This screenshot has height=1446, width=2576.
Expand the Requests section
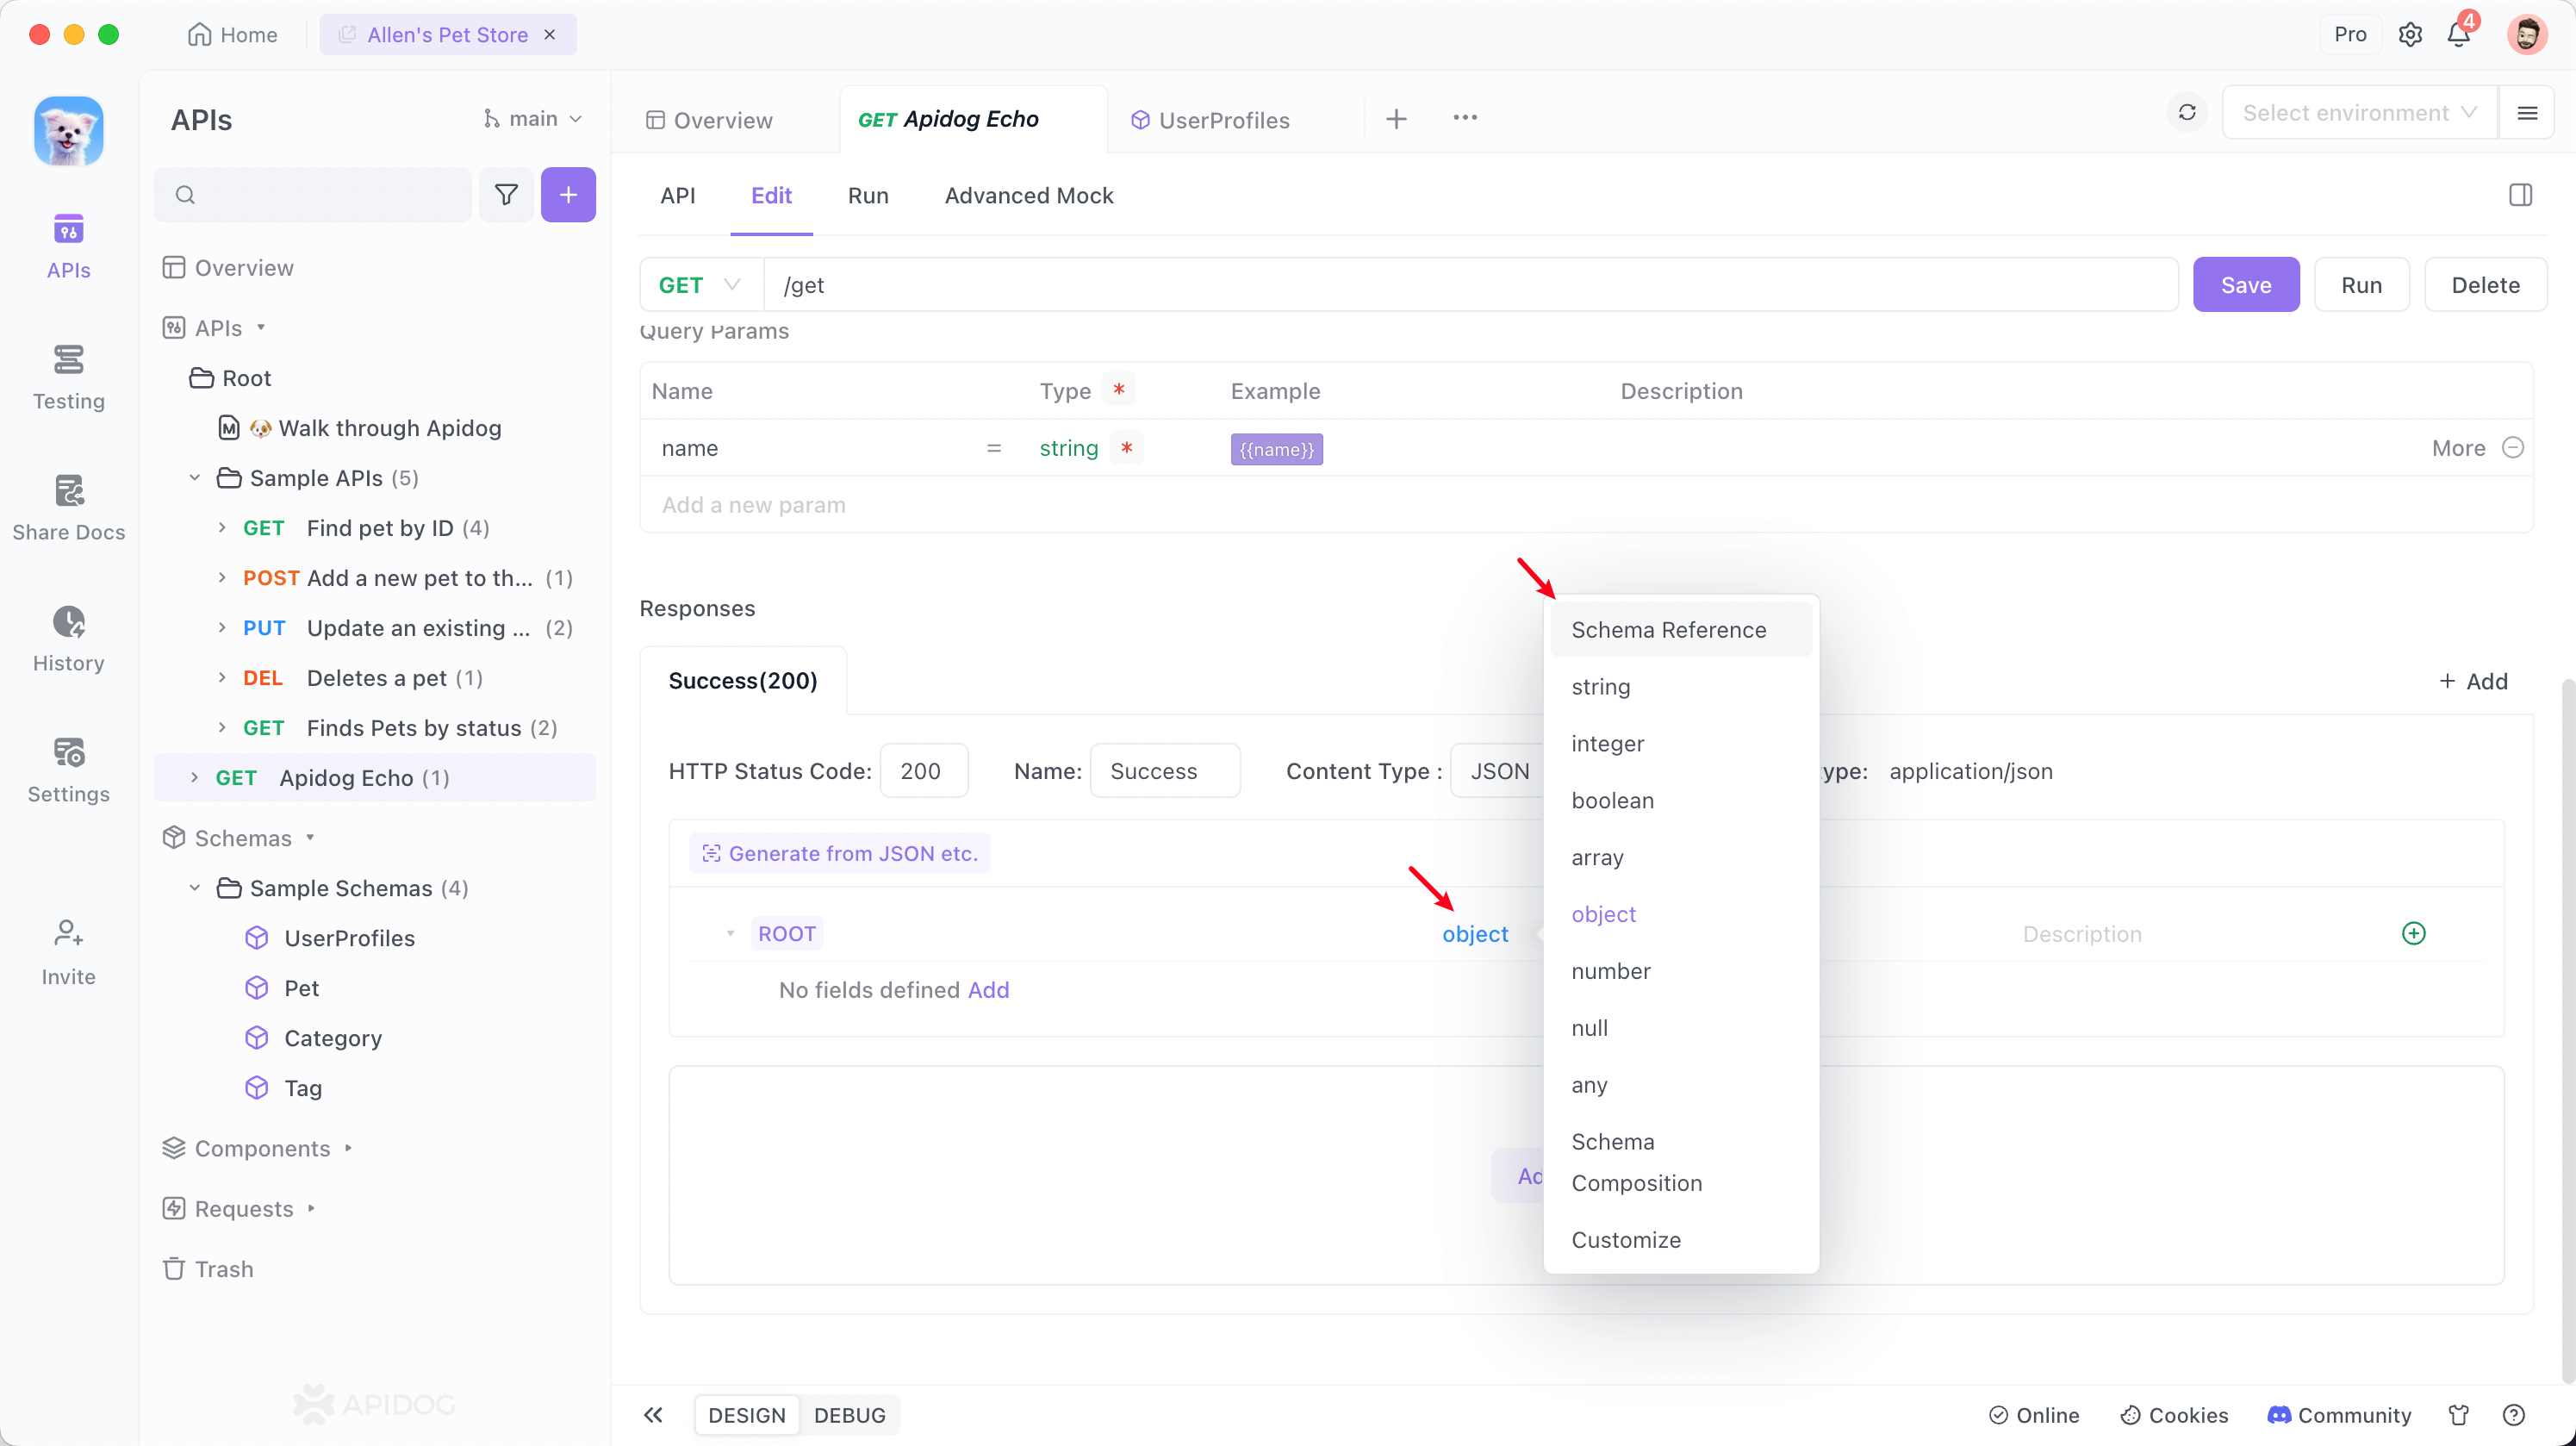[311, 1208]
